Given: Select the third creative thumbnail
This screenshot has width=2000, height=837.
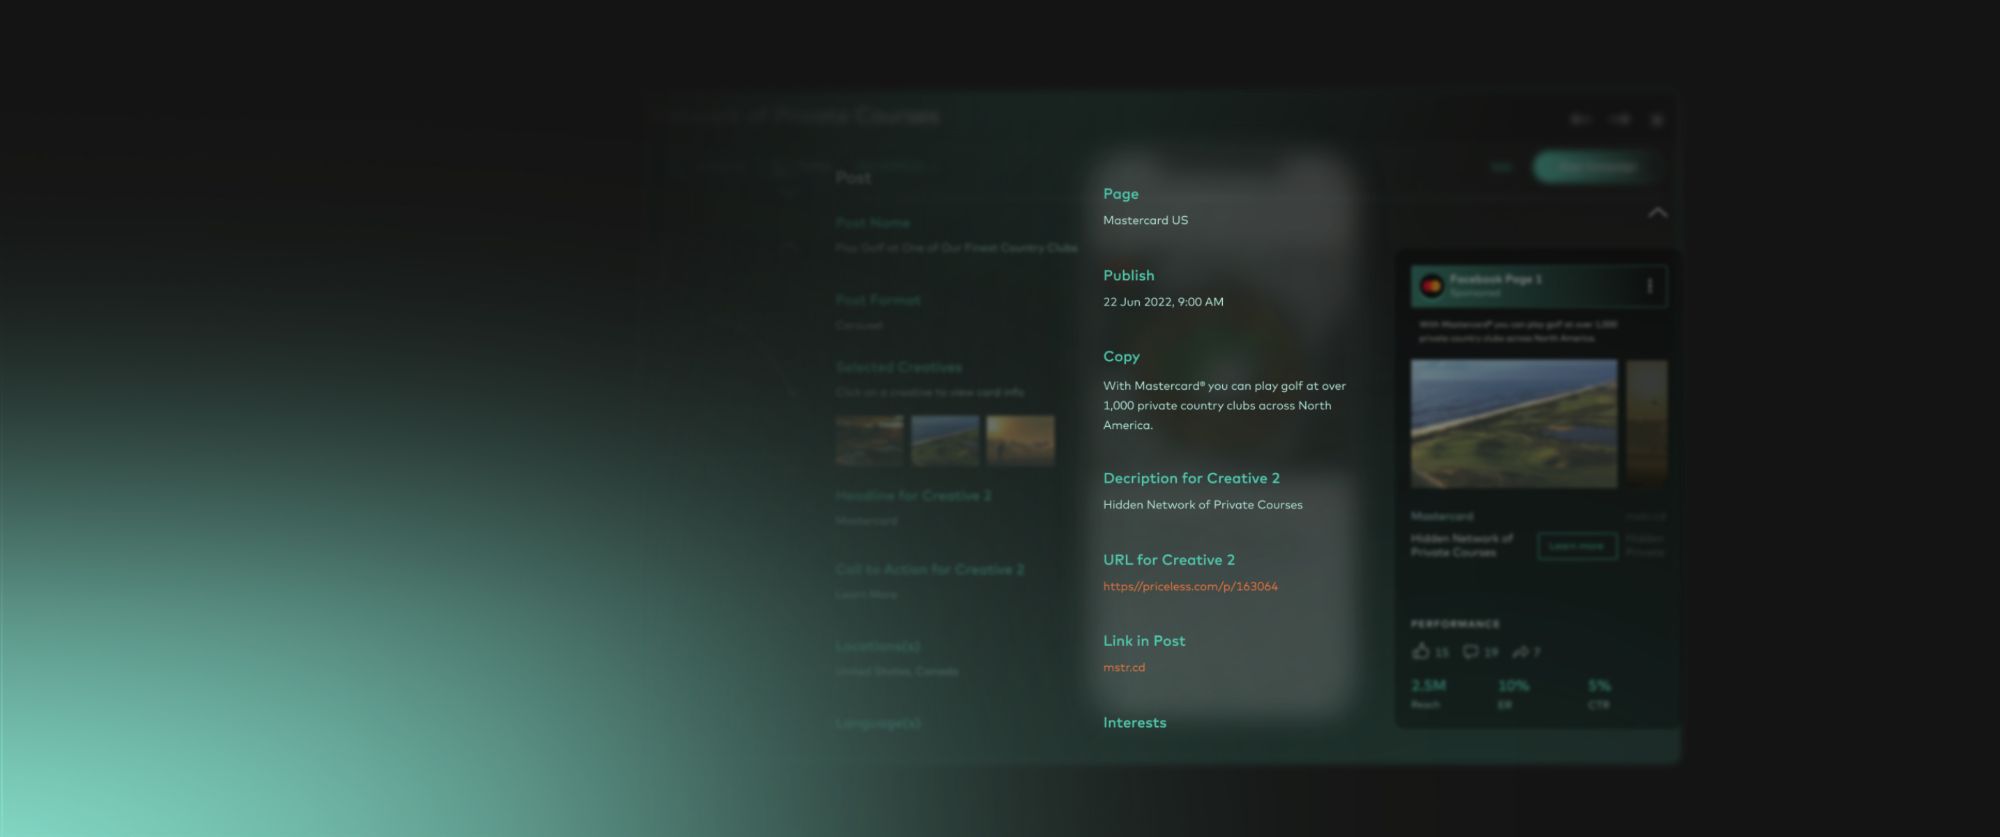Looking at the screenshot, I should point(1020,440).
